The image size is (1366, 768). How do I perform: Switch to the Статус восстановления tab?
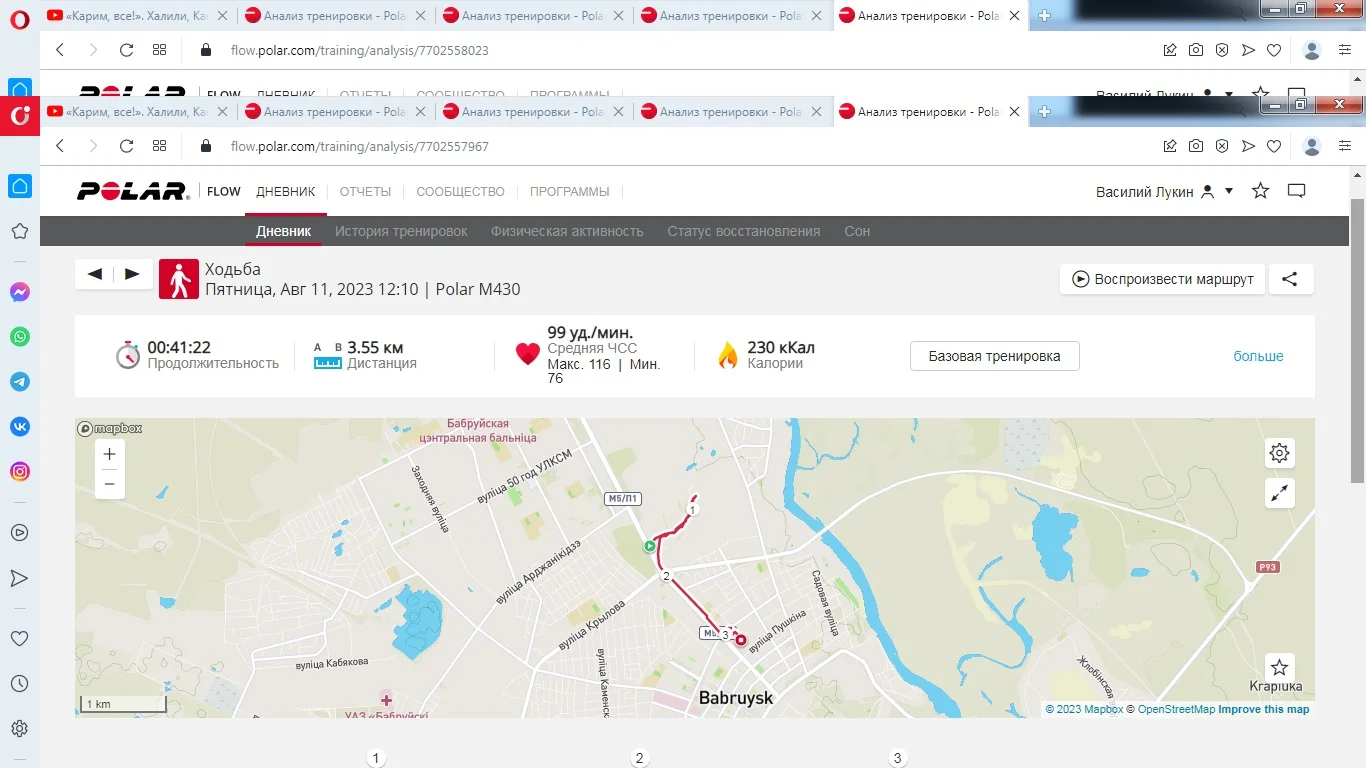click(x=744, y=231)
